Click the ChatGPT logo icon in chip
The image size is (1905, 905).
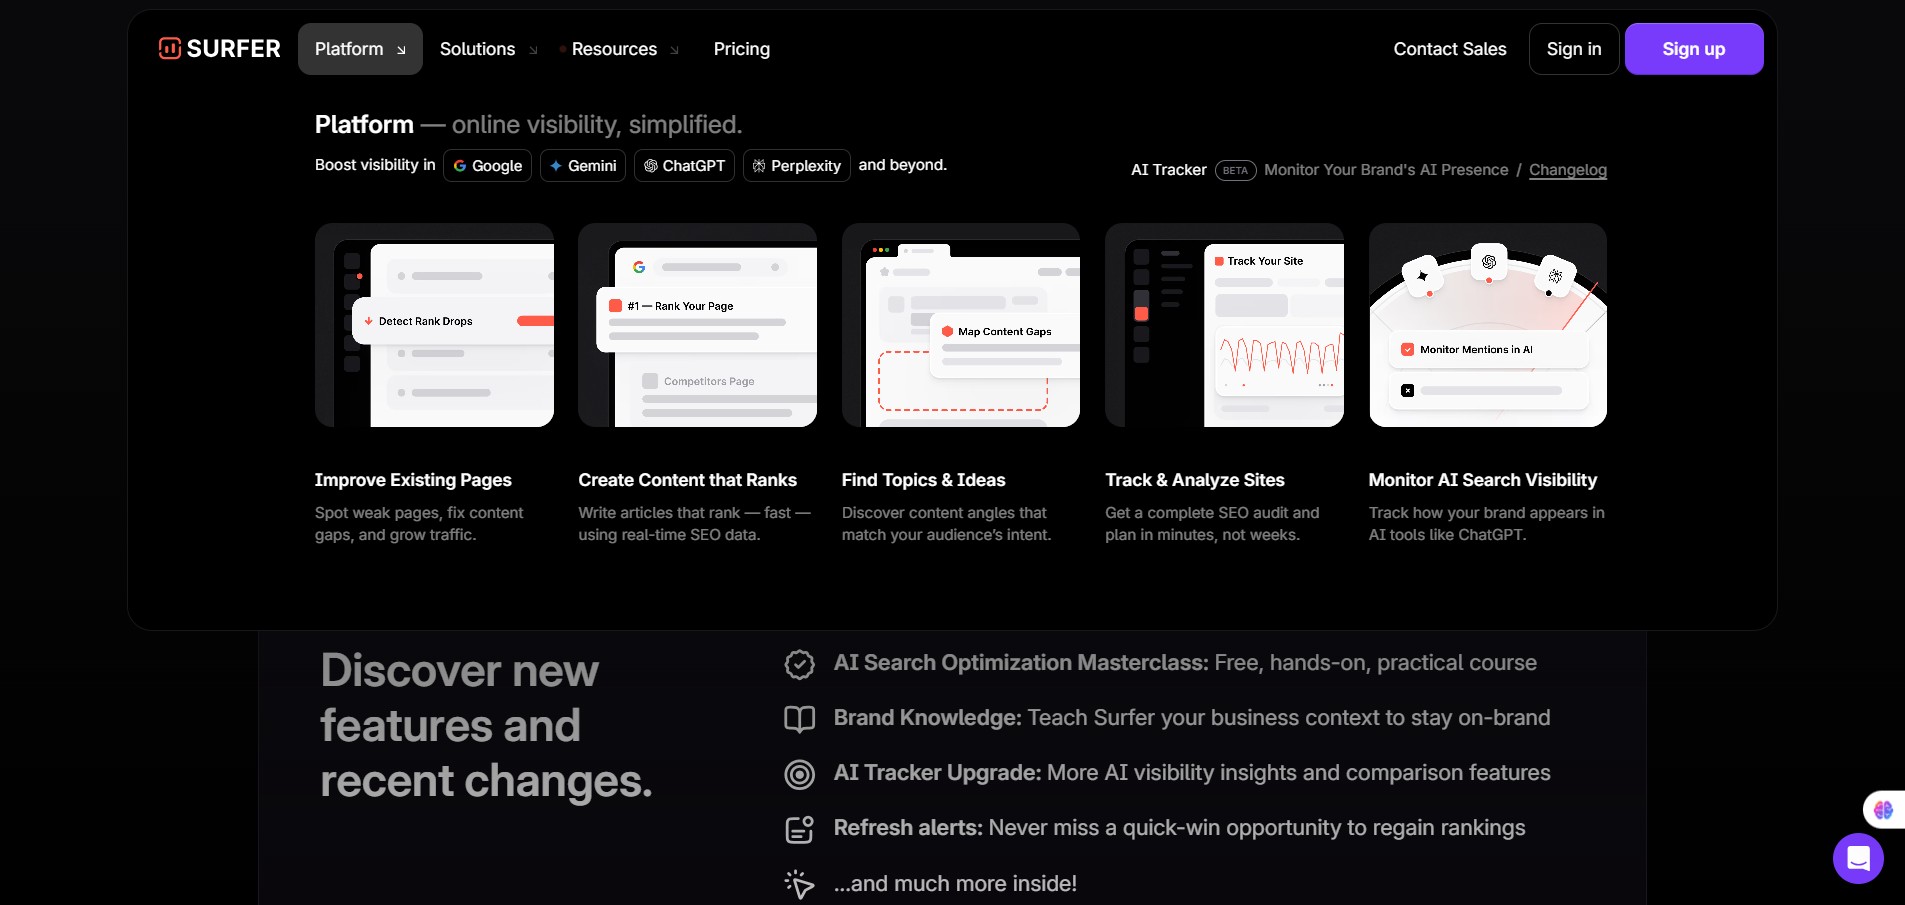tap(651, 166)
